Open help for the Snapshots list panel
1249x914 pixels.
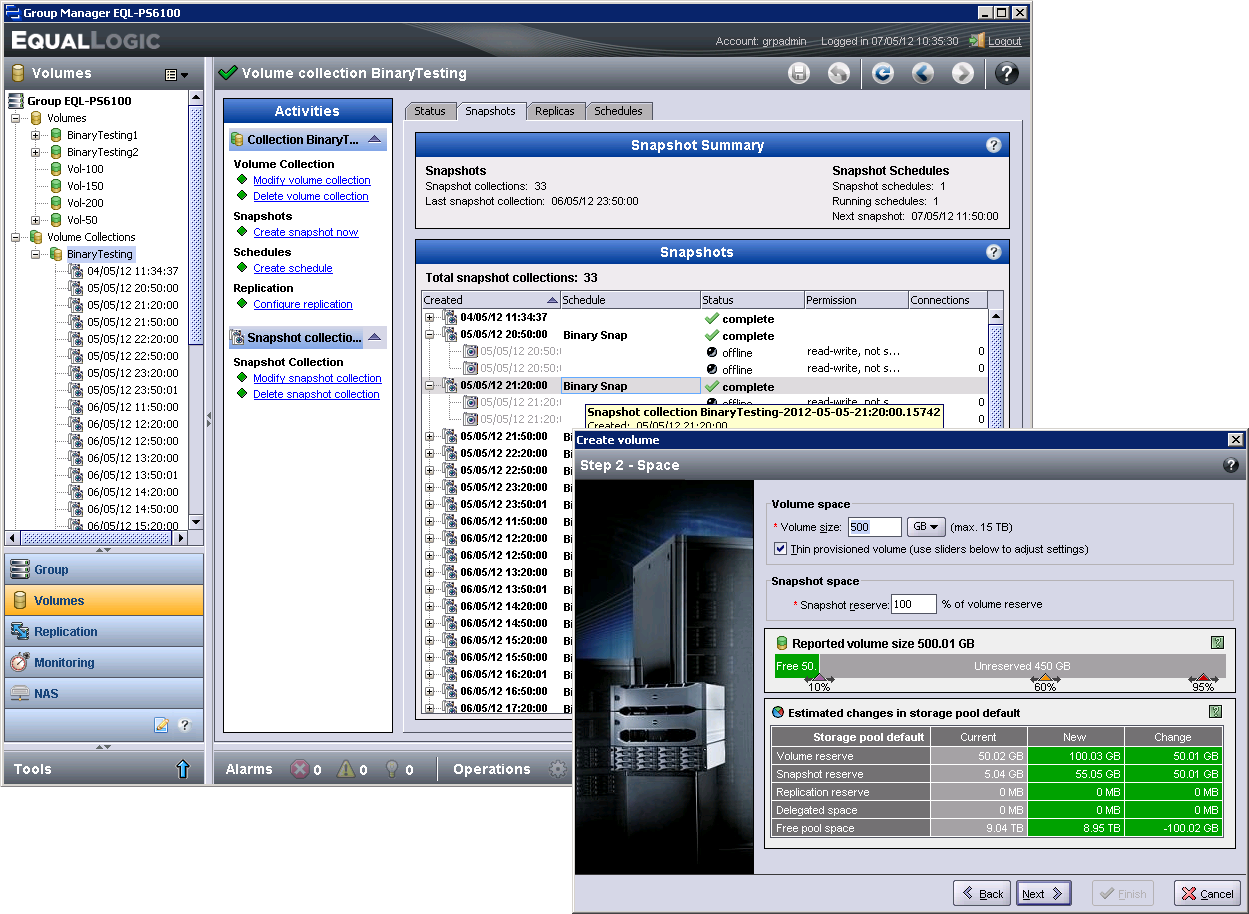click(993, 252)
